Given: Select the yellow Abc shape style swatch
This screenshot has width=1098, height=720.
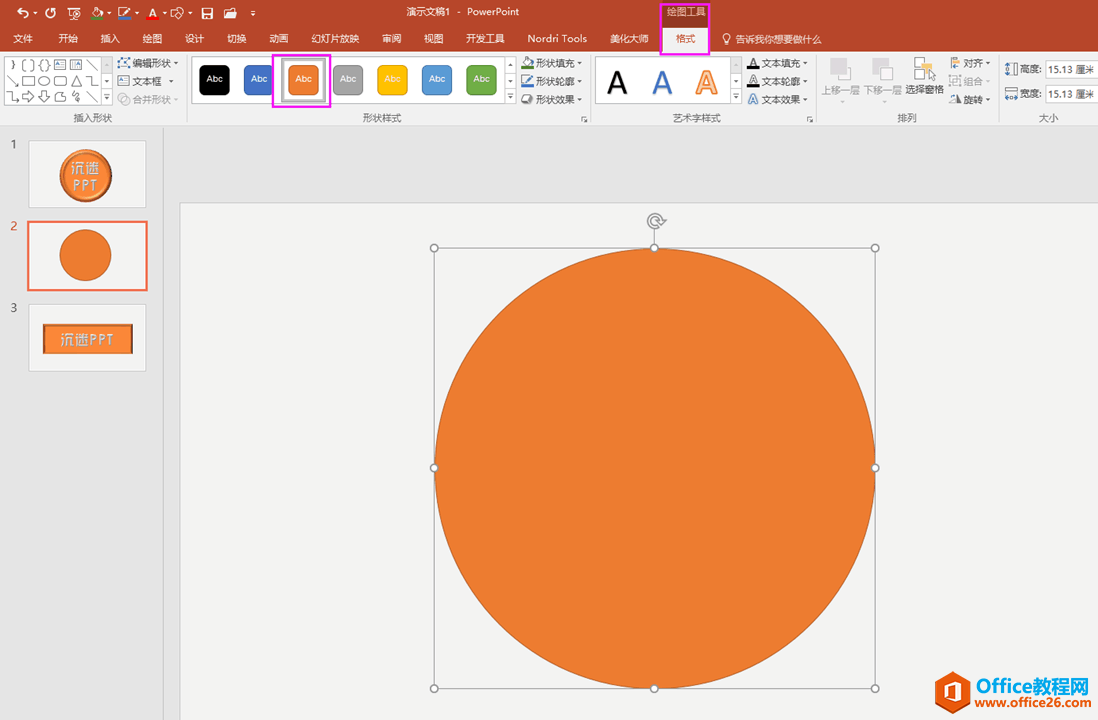Looking at the screenshot, I should 392,79.
